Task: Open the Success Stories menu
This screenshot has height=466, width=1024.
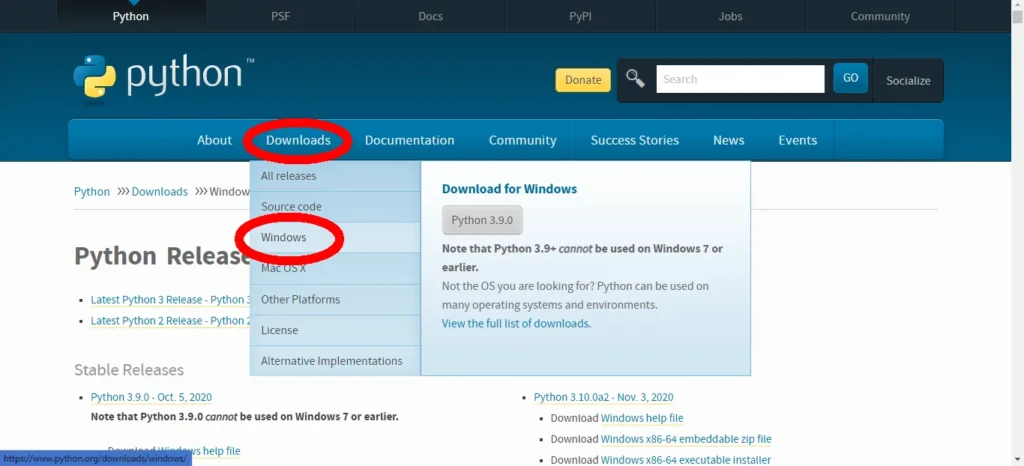Action: 635,140
